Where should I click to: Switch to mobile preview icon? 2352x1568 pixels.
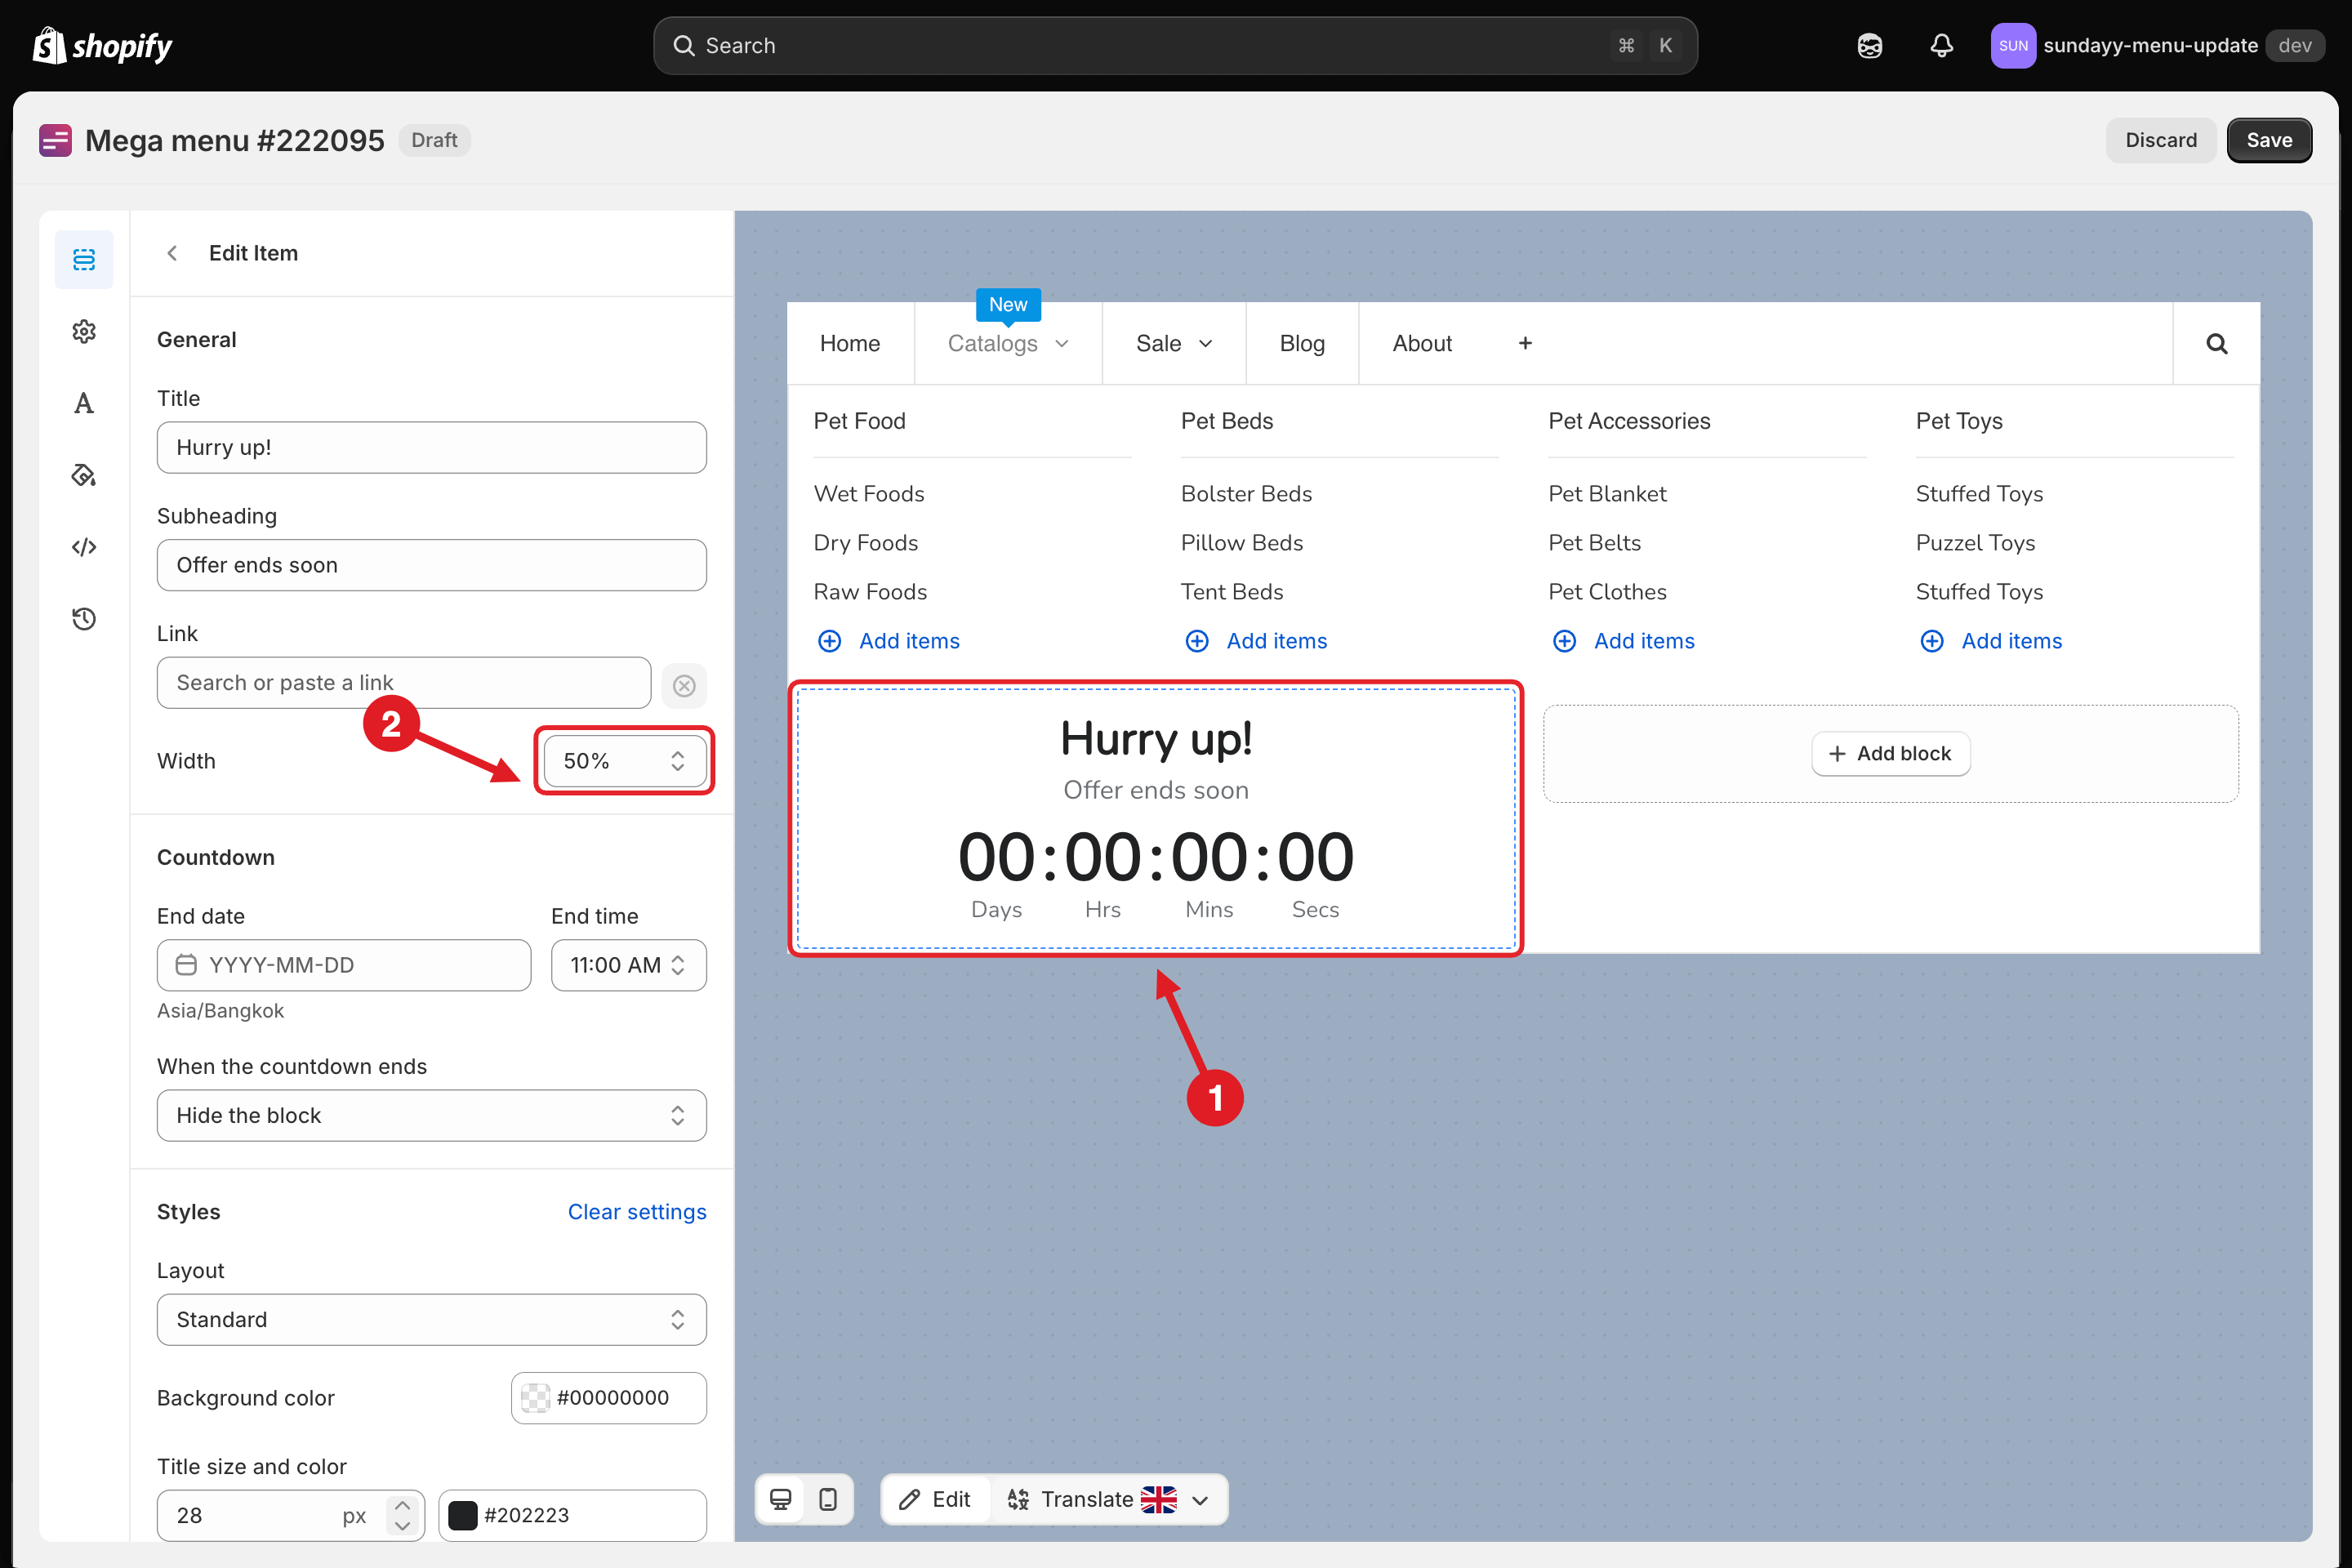click(828, 1499)
